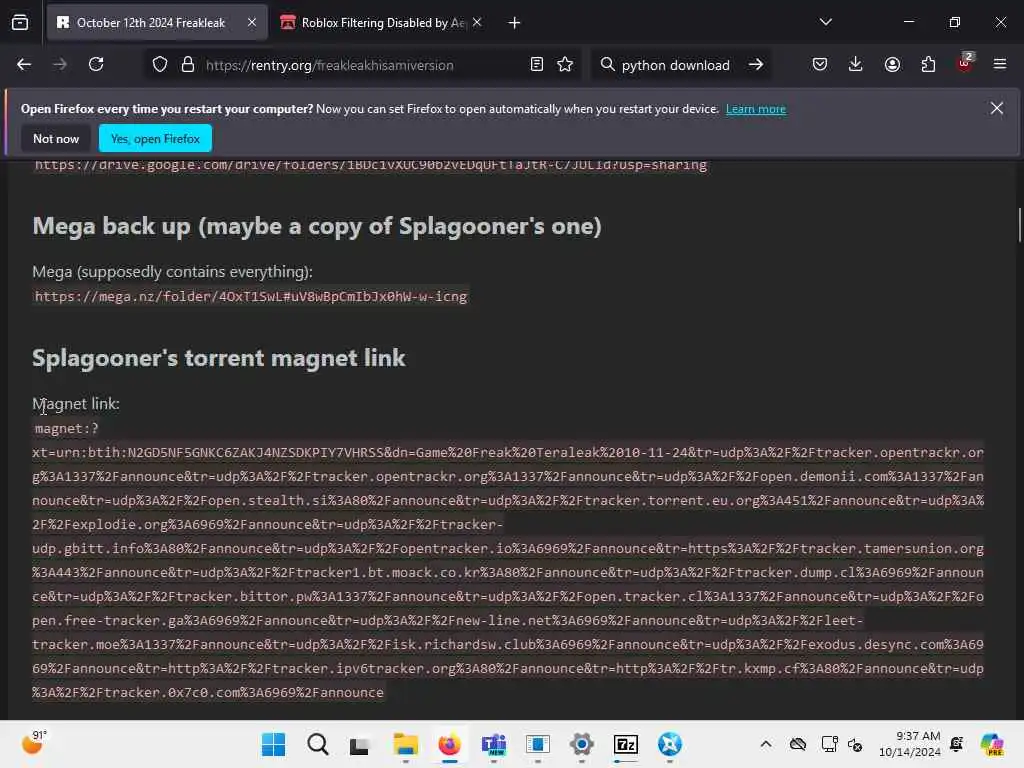1024x768 pixels.
Task: Reload the current page
Action: point(96,65)
